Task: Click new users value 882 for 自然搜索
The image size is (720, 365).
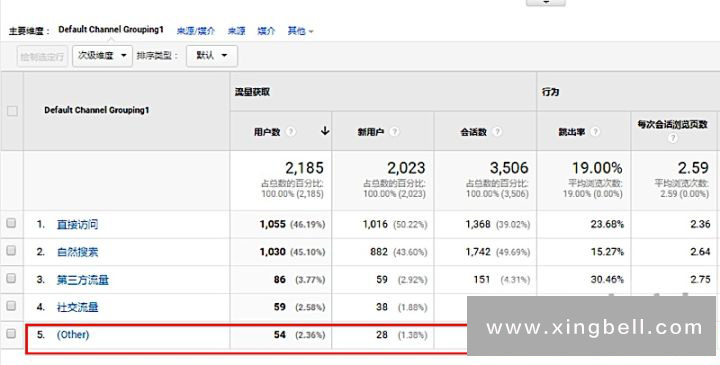Action: coord(379,252)
